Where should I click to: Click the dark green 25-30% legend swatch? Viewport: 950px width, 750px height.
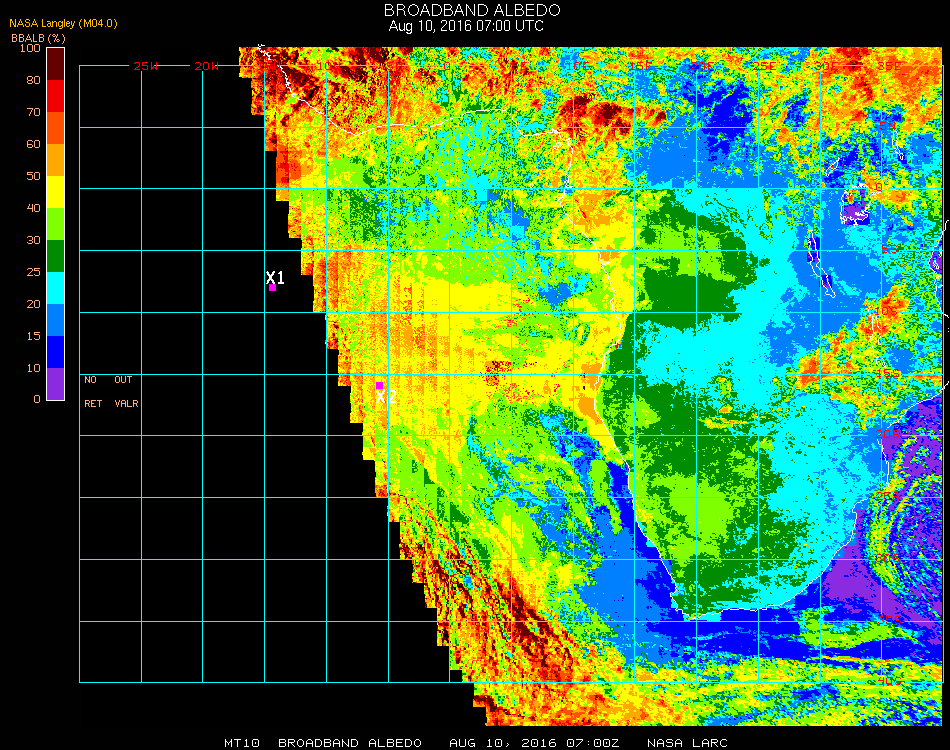(56, 256)
